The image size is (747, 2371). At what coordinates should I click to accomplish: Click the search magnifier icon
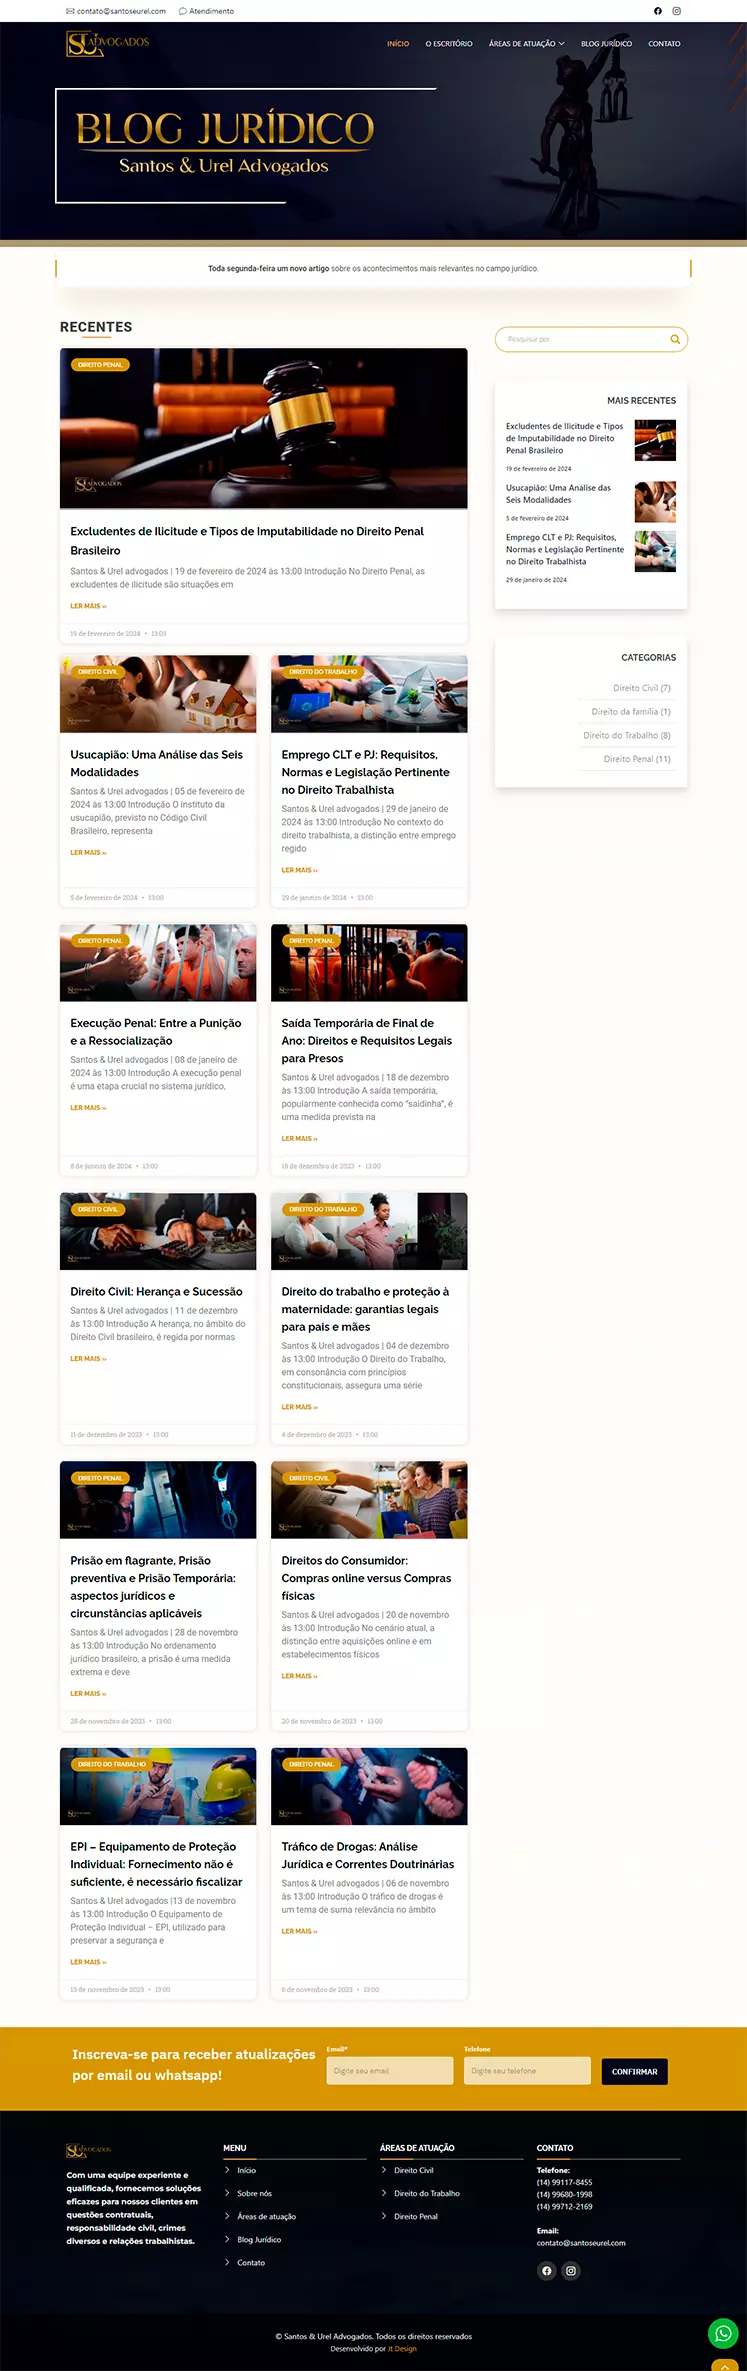click(x=675, y=339)
